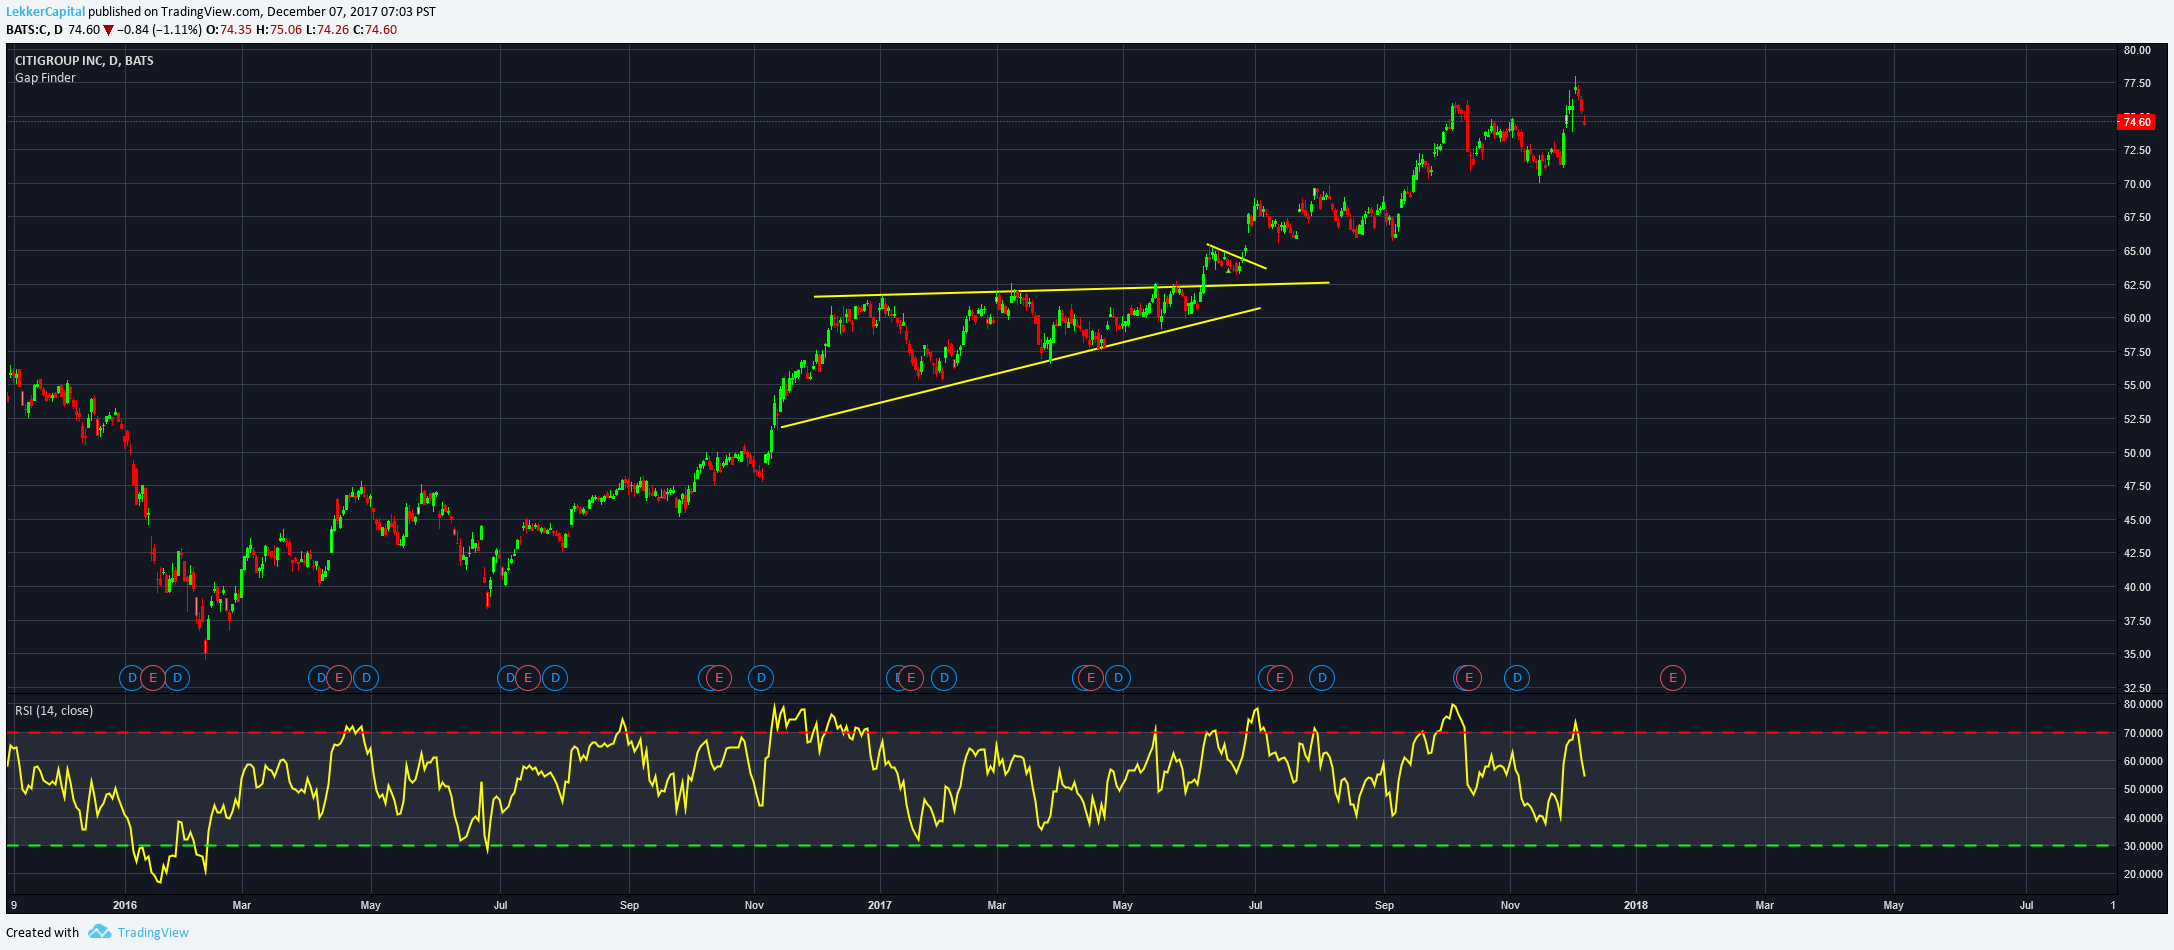Open the January 2017 earnings marker

coord(911,678)
